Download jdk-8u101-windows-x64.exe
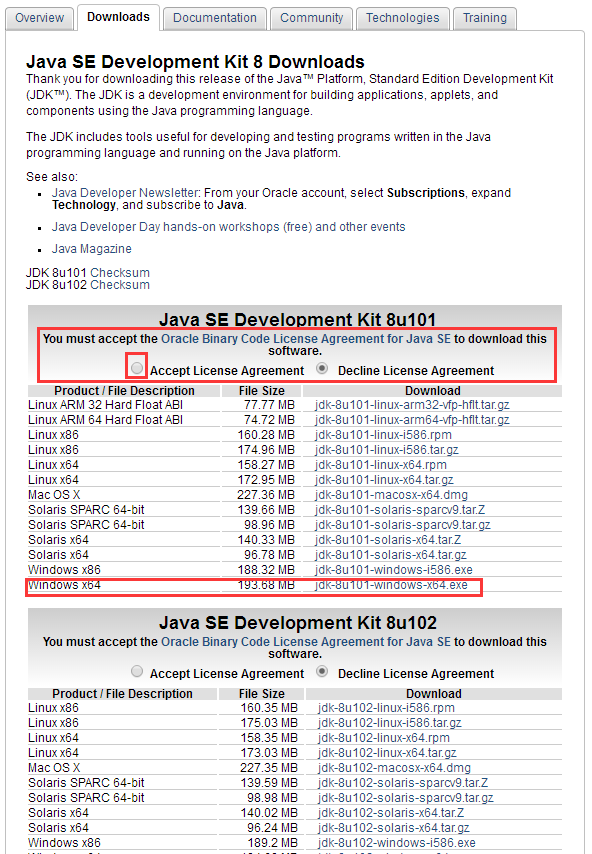Image resolution: width=592 pixels, height=854 pixels. point(391,585)
